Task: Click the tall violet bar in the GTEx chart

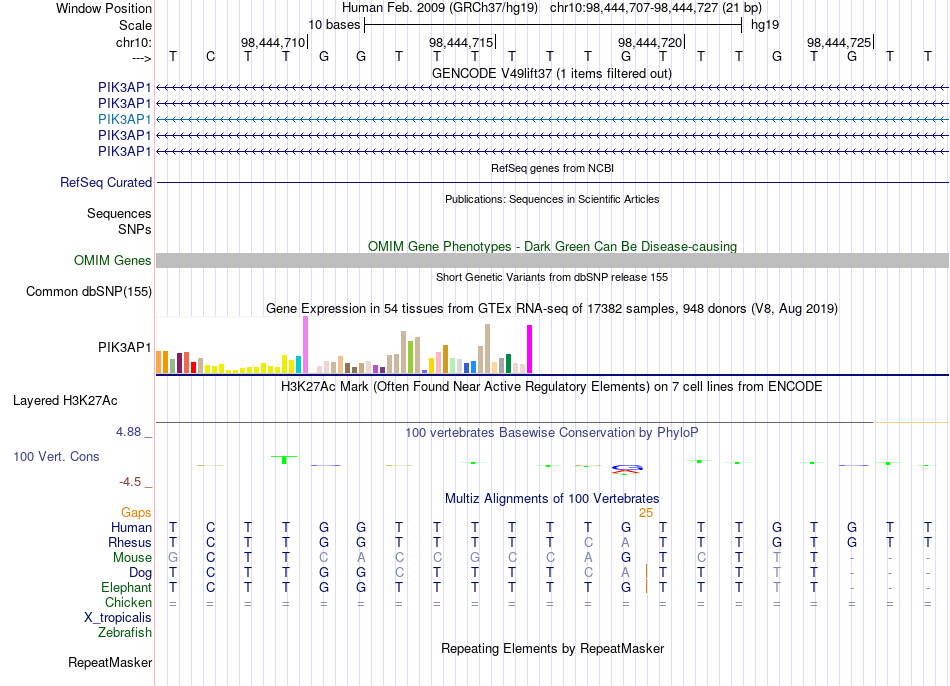Action: click(305, 344)
